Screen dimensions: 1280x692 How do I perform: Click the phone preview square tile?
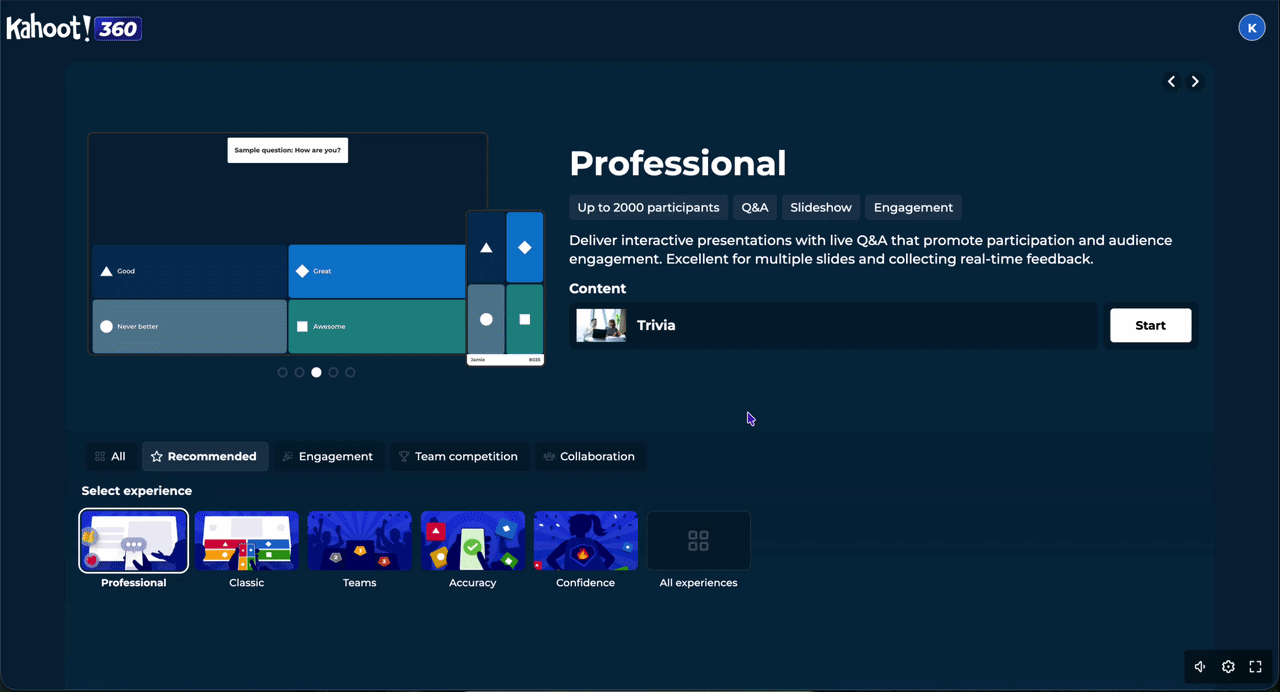pos(525,319)
